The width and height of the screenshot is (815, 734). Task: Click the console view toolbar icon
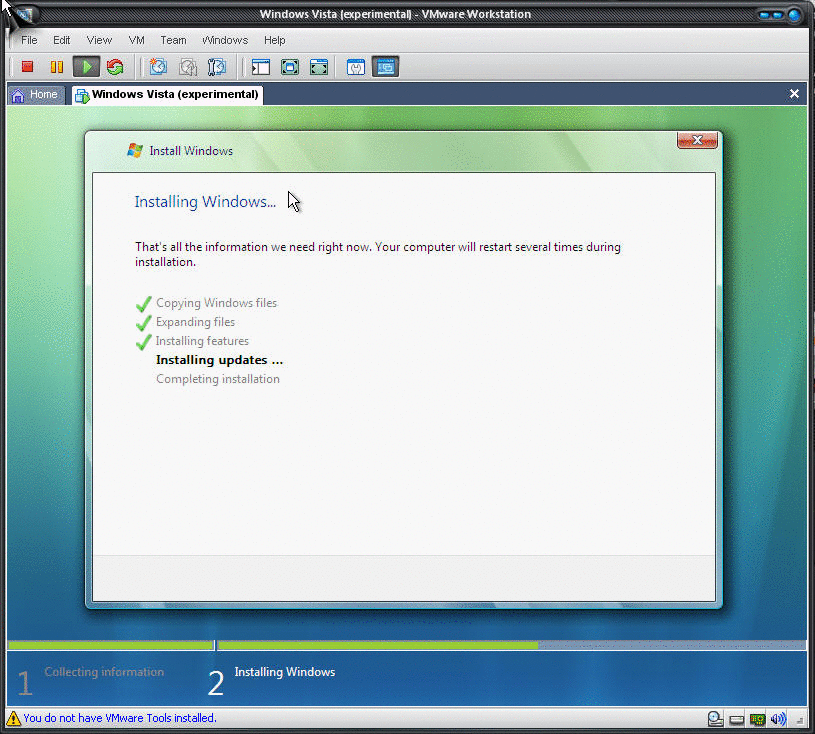(x=385, y=67)
